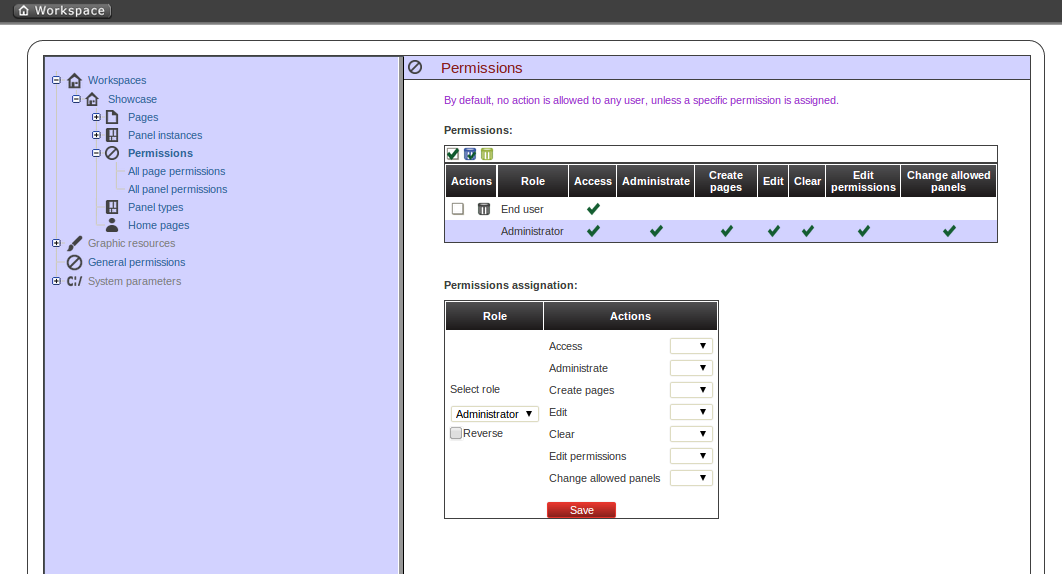The width and height of the screenshot is (1062, 574).
Task: Open the Select role Administrator dropdown
Action: click(x=494, y=414)
